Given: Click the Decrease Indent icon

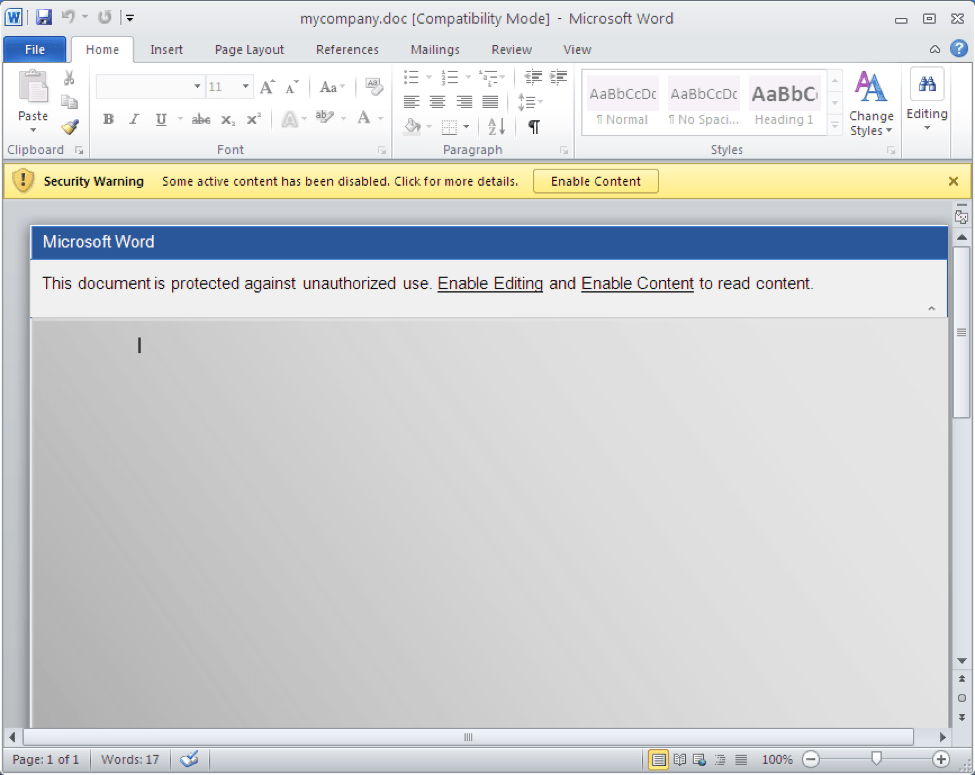Looking at the screenshot, I should pos(533,77).
